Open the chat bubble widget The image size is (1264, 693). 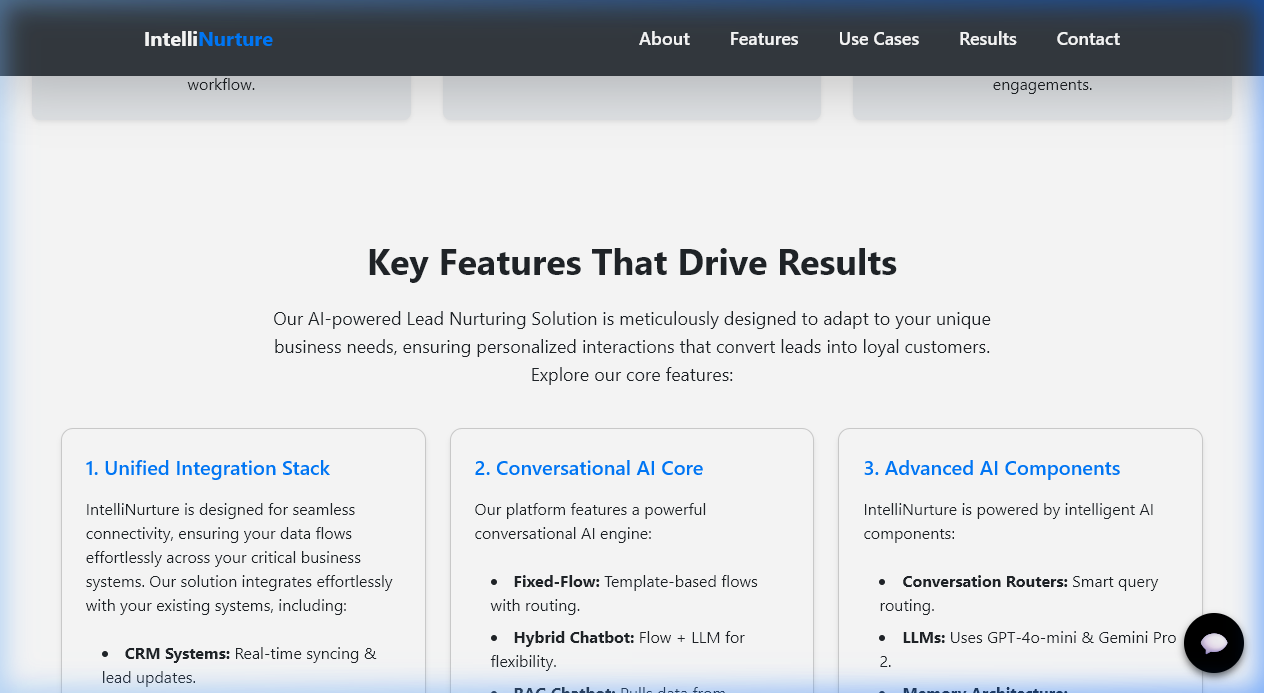pyautogui.click(x=1214, y=643)
